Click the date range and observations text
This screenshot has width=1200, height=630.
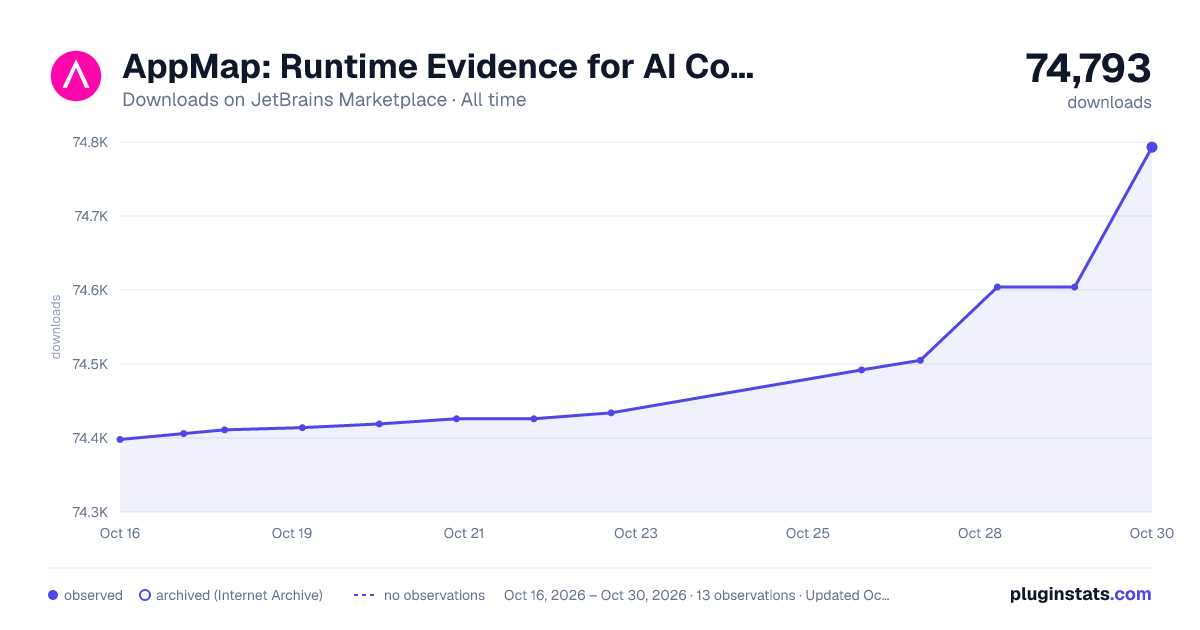click(x=697, y=595)
